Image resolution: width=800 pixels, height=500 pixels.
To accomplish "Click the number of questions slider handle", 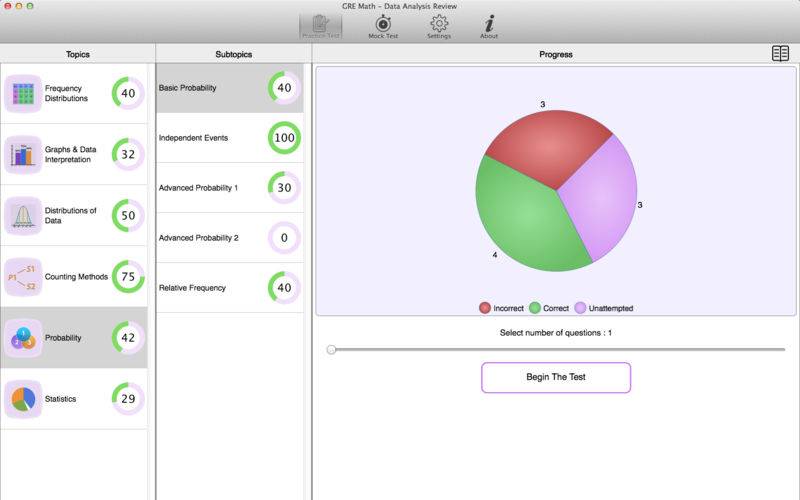I will (x=331, y=349).
